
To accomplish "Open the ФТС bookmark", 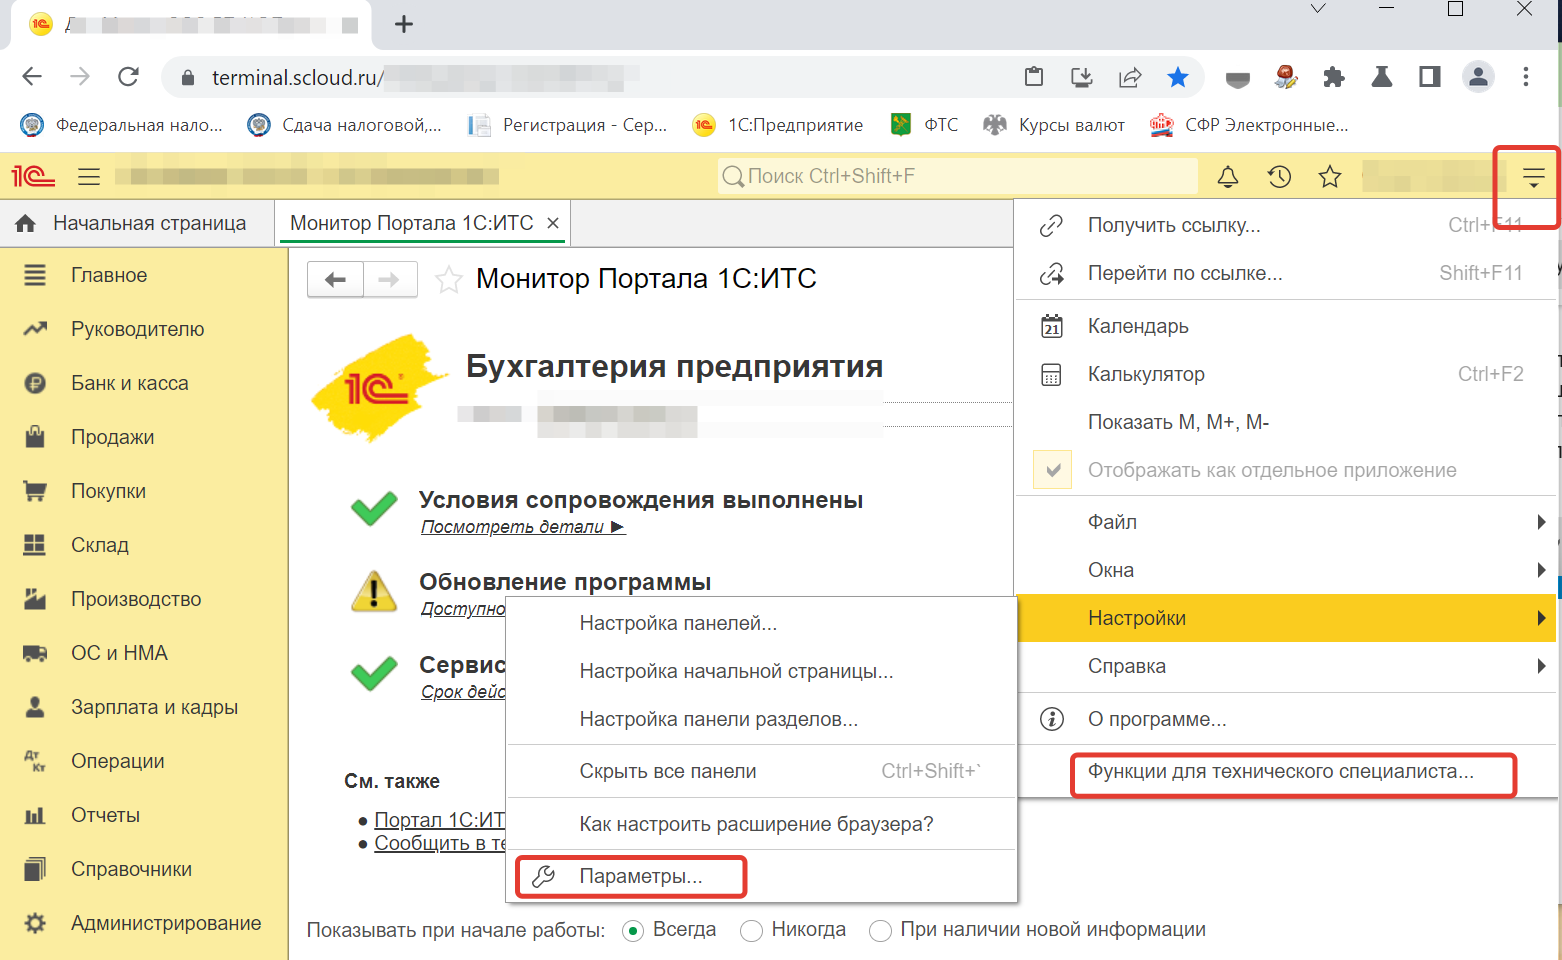I will coord(924,125).
